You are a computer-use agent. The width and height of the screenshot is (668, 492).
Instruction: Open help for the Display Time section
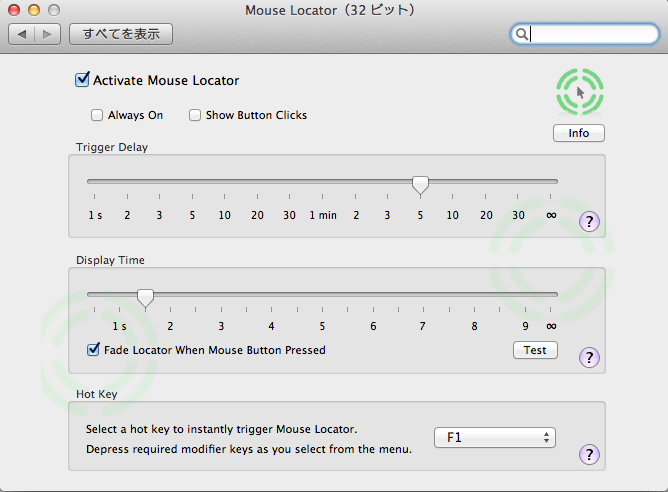pos(589,357)
